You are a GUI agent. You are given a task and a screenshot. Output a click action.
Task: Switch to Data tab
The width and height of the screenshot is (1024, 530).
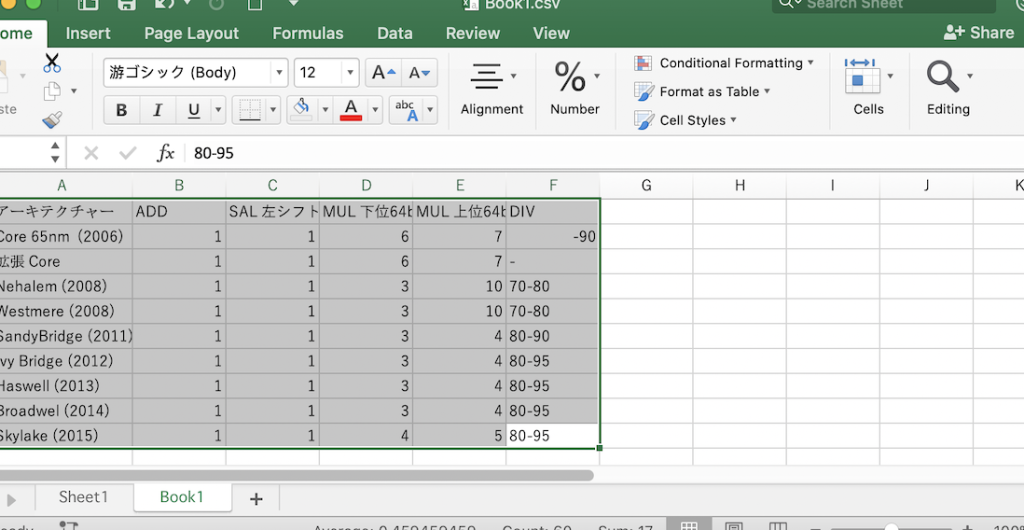point(394,33)
